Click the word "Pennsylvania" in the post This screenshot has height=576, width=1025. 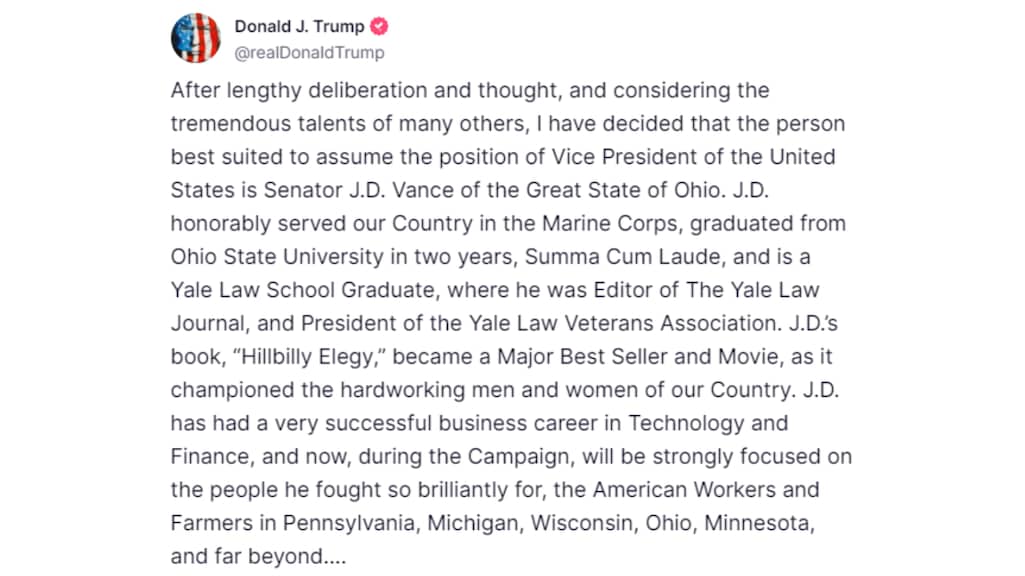click(345, 523)
